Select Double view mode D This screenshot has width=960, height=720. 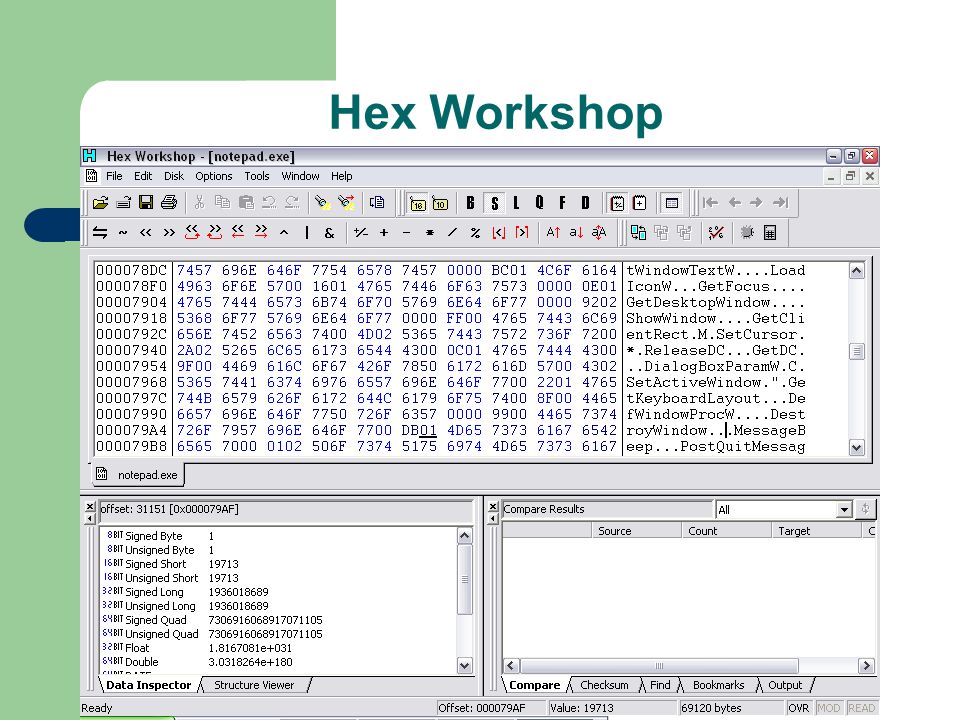pyautogui.click(x=585, y=203)
